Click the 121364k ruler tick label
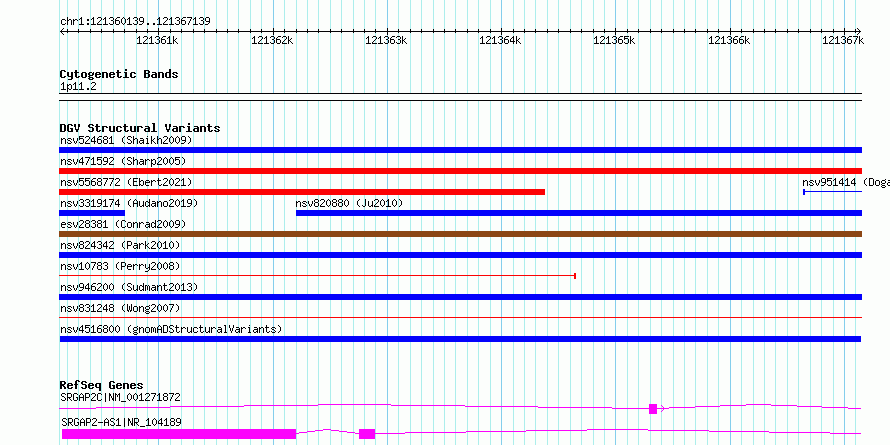This screenshot has width=890, height=445. [x=500, y=40]
